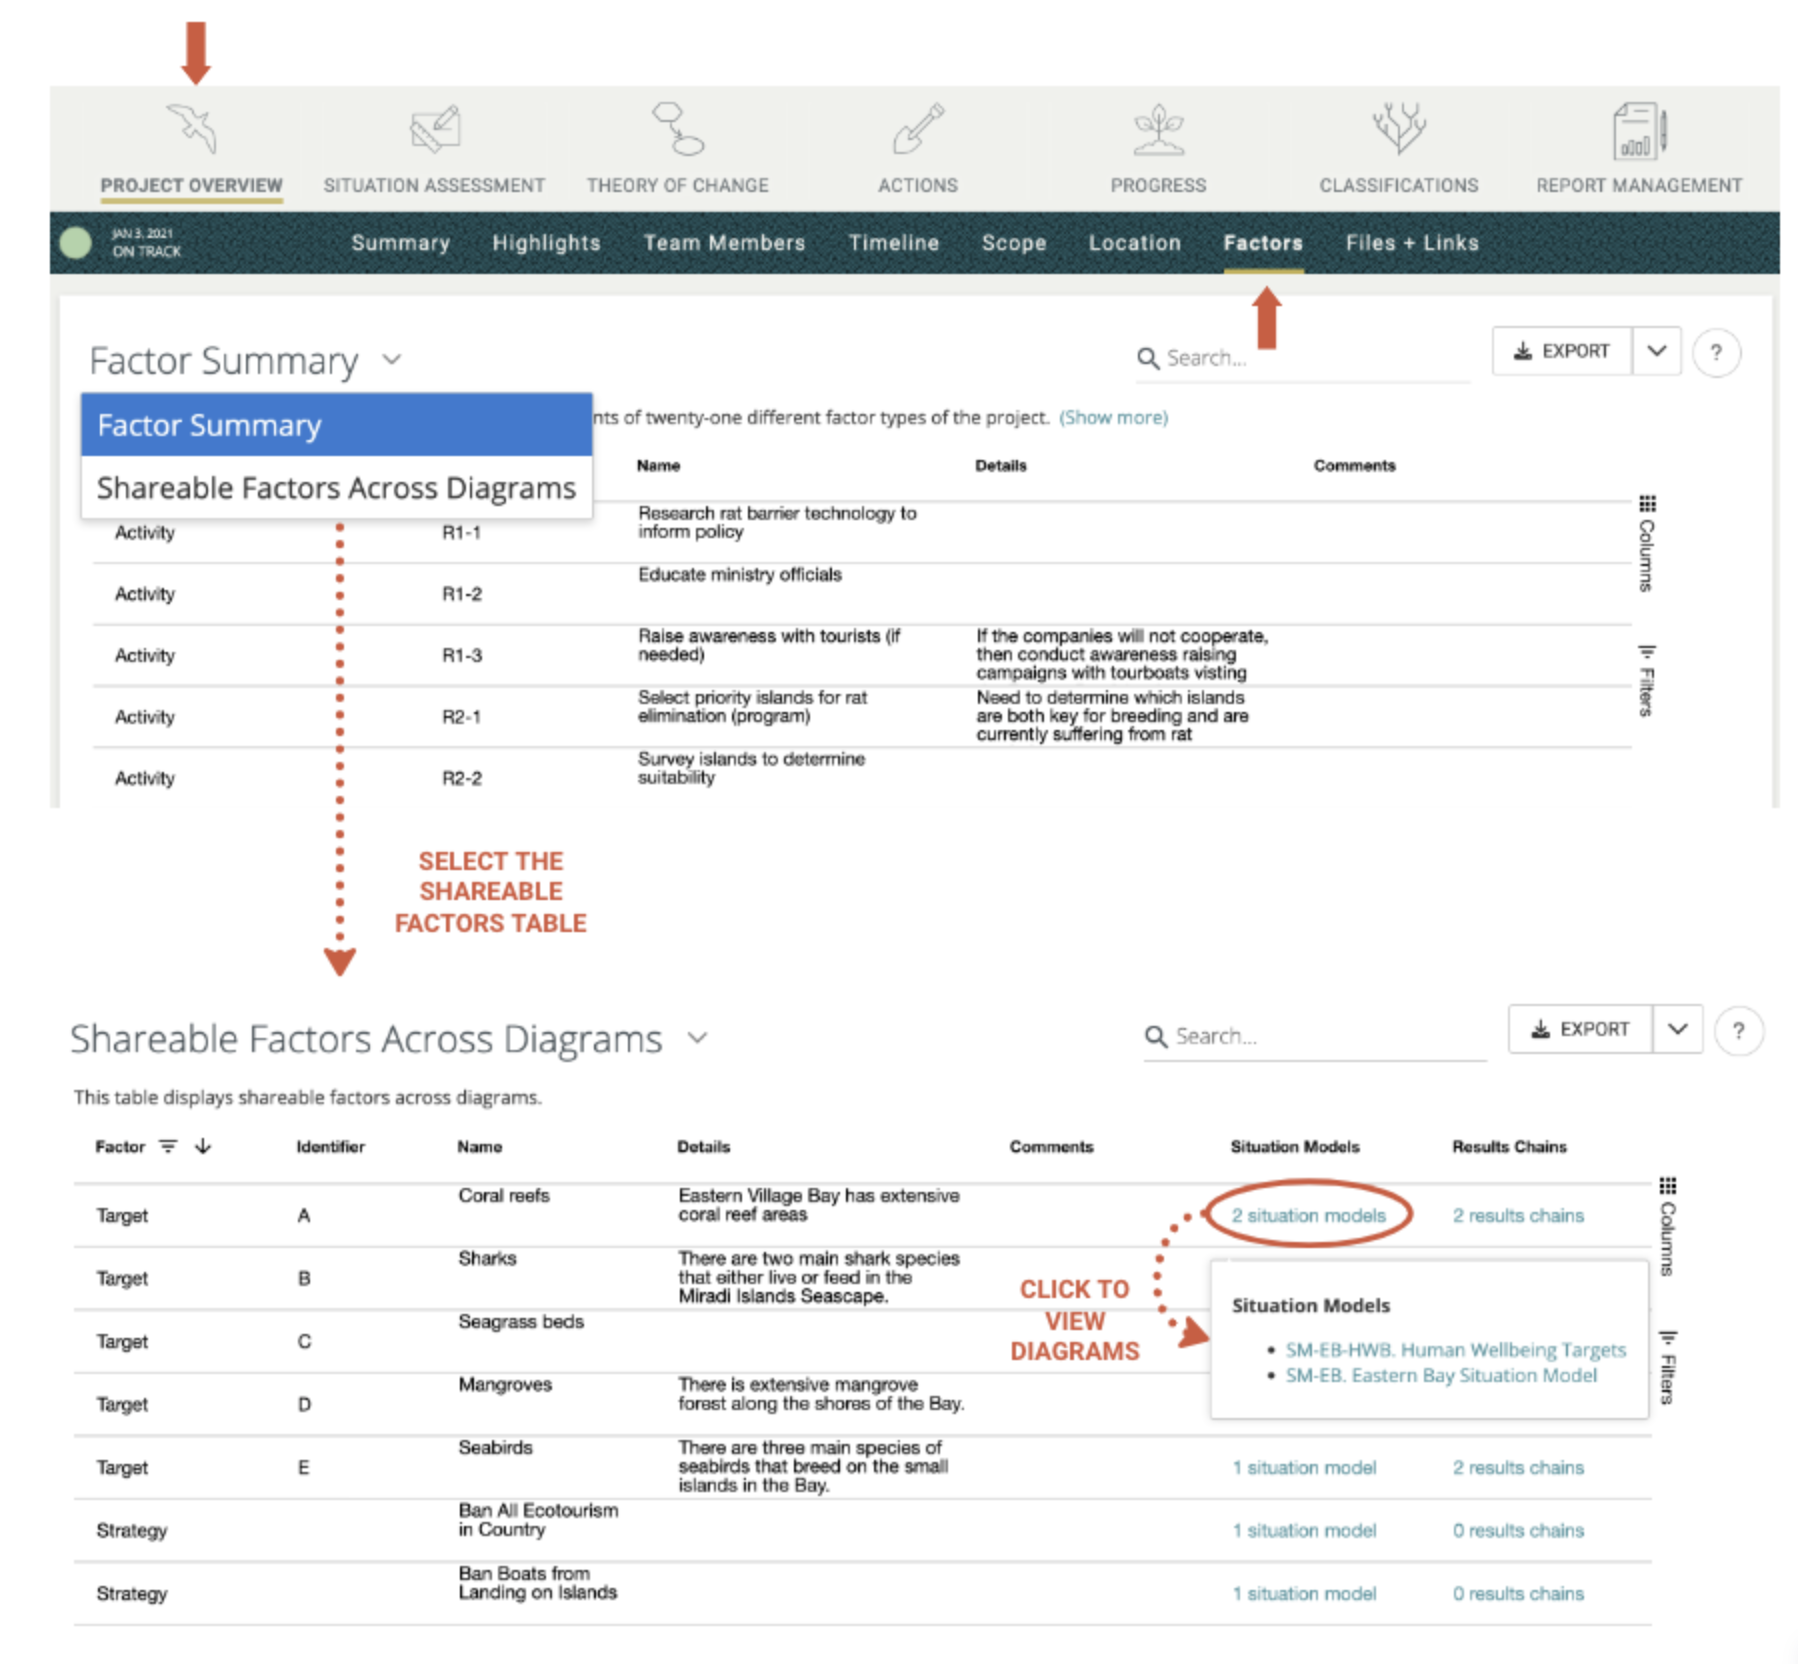Expand the Factor Summary title dropdown

pyautogui.click(x=392, y=359)
